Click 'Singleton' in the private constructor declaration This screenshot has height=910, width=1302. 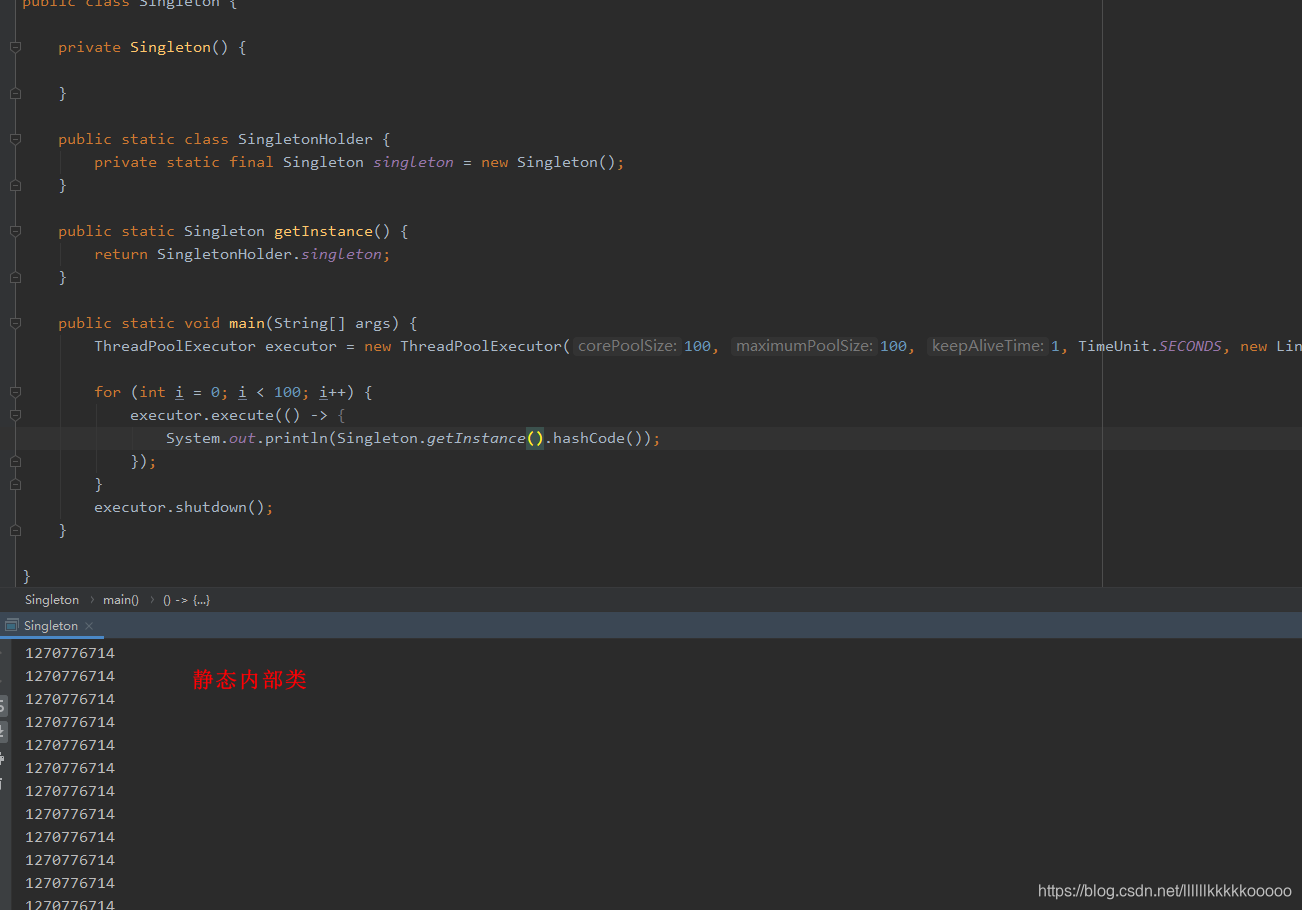click(170, 47)
